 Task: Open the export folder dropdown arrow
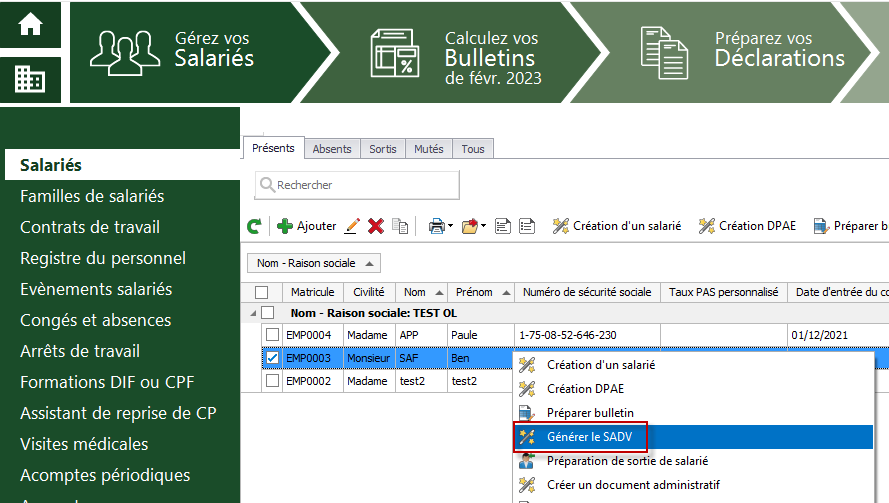tap(484, 226)
